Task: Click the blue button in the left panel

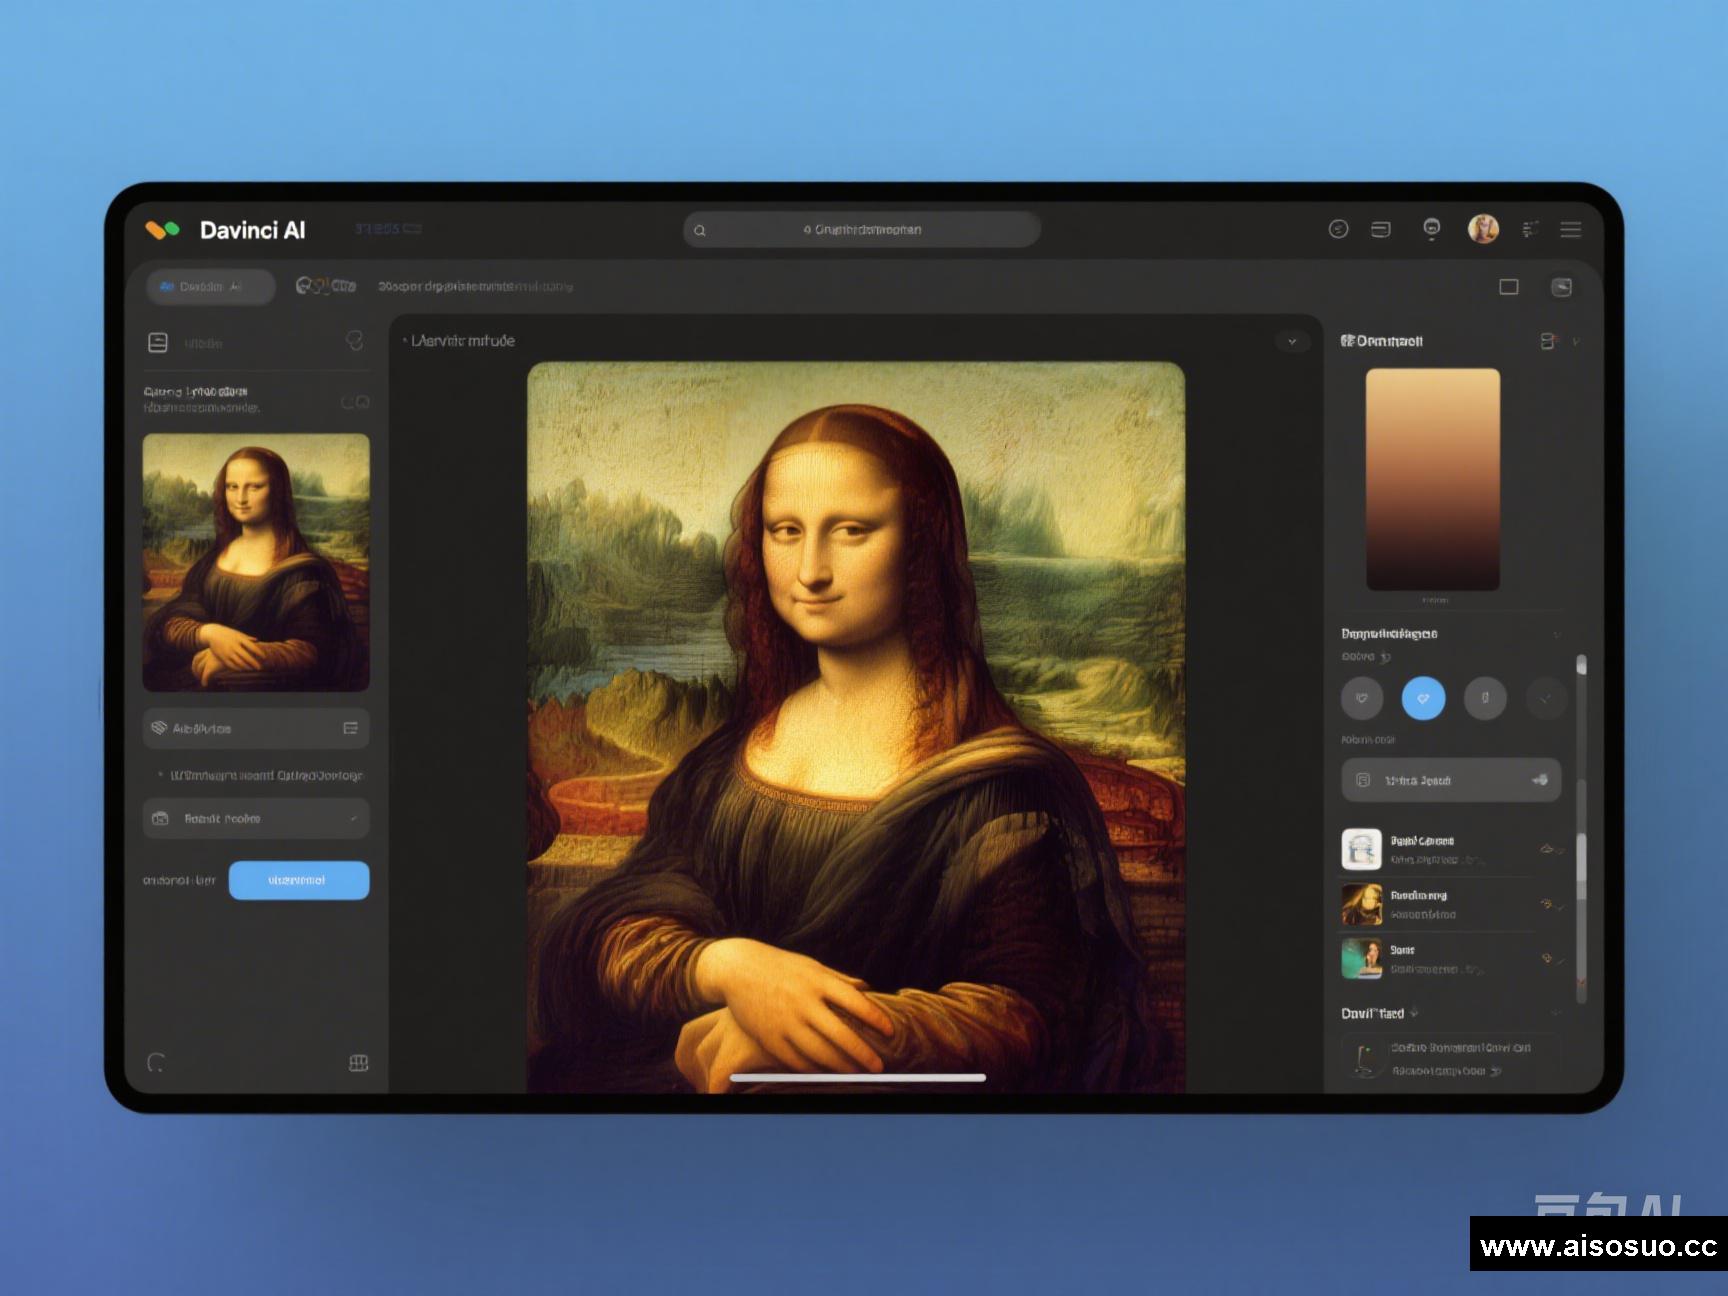Action: pos(298,880)
